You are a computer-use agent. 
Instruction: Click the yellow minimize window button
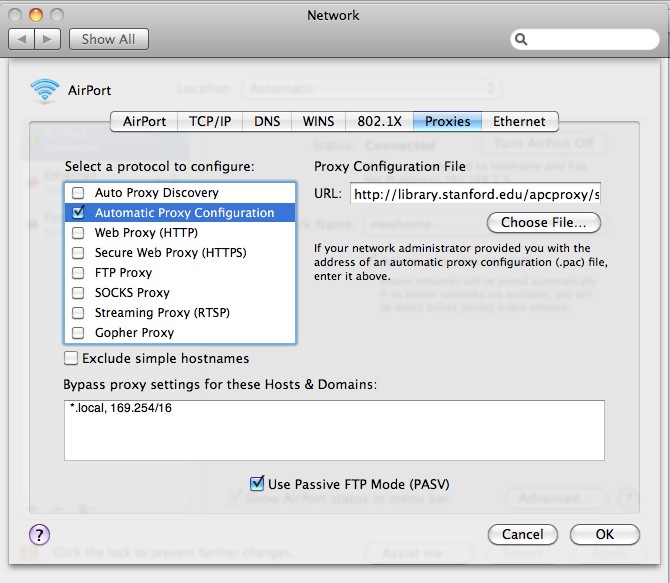pos(36,15)
